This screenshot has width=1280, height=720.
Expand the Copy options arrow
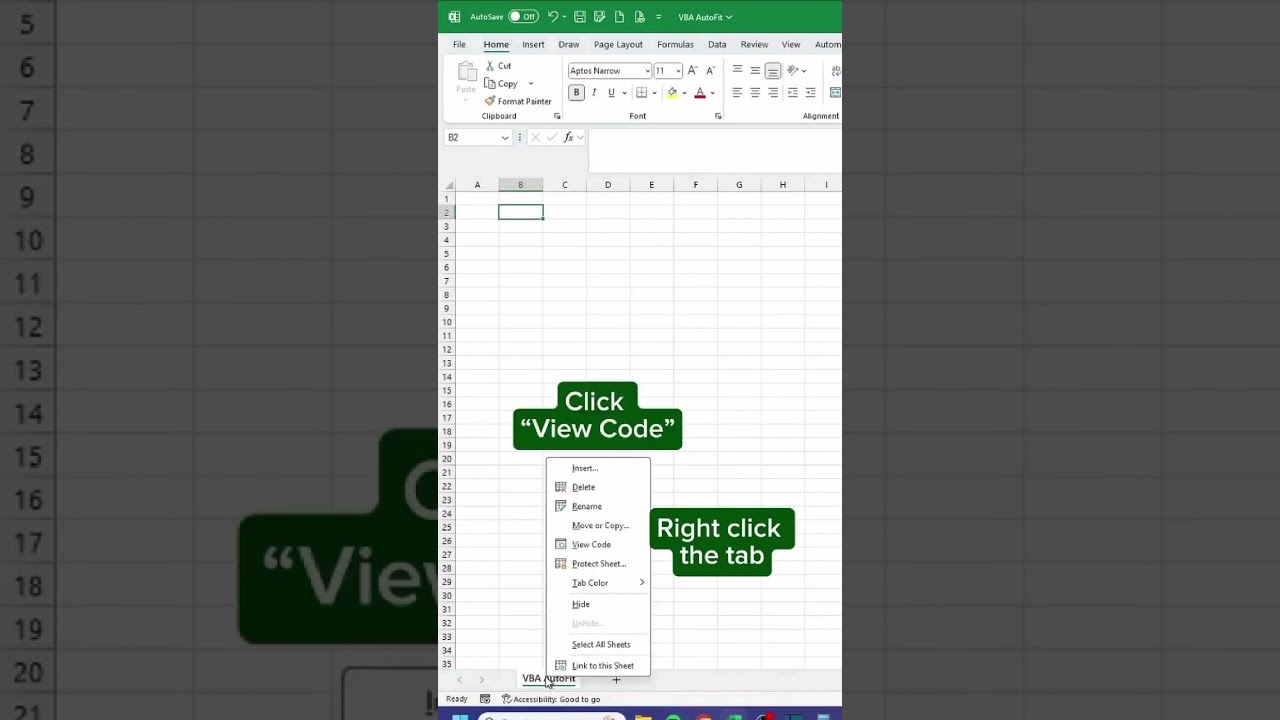(x=531, y=84)
